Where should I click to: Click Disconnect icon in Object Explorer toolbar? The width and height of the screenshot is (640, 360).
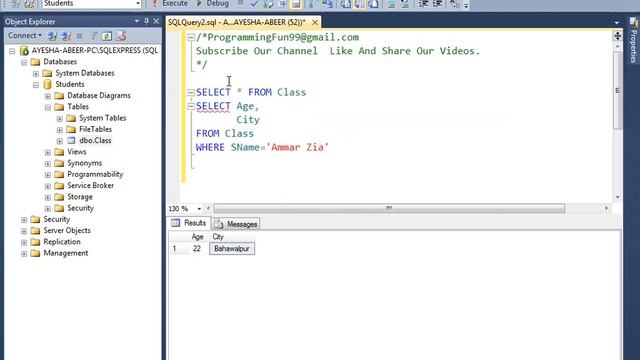click(66, 36)
